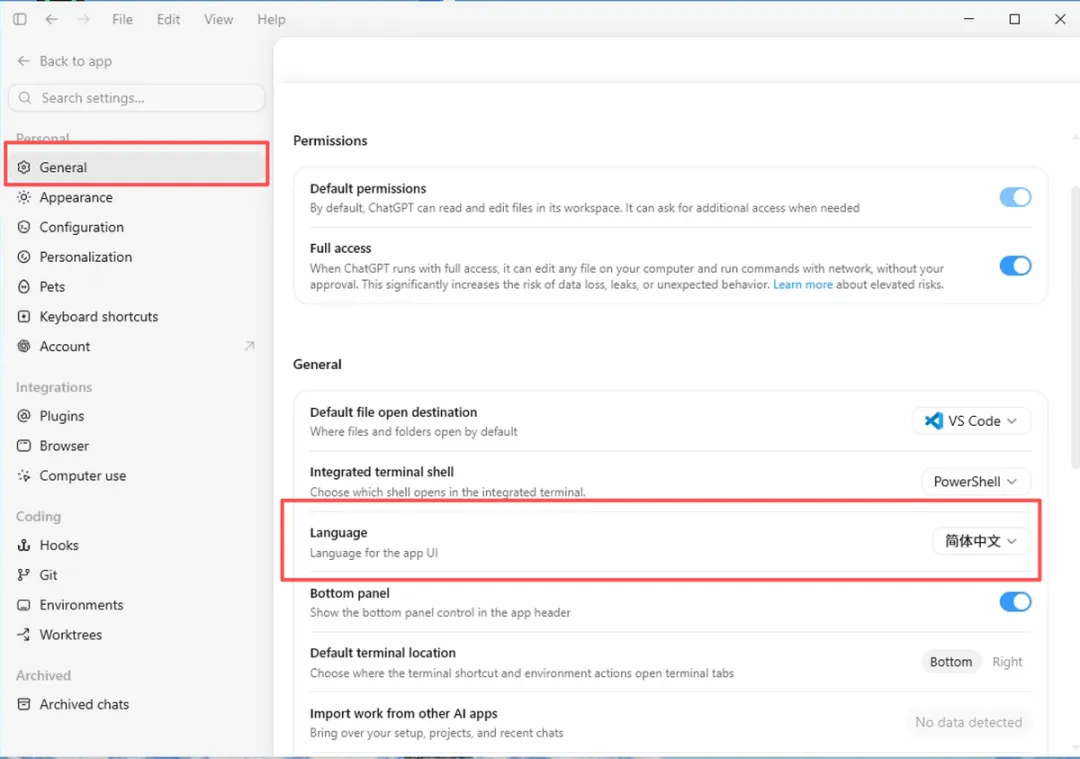Toggle the sidebar panel icon
Image resolution: width=1080 pixels, height=759 pixels.
20,19
